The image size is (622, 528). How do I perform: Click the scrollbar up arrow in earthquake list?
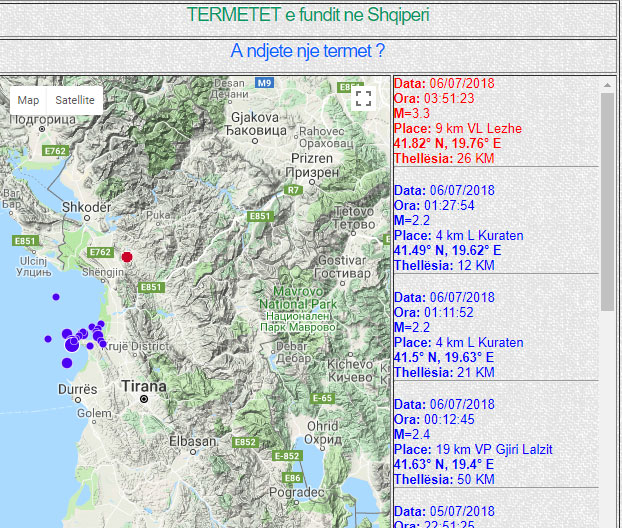607,85
